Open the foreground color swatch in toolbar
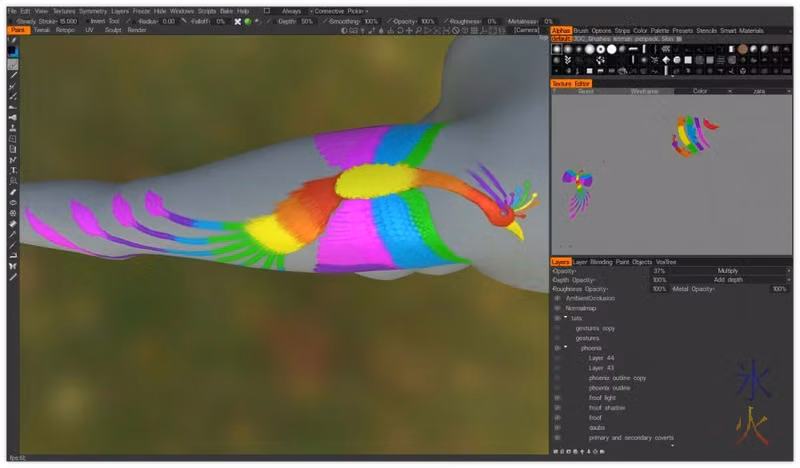This screenshot has width=800, height=468. 13,52
